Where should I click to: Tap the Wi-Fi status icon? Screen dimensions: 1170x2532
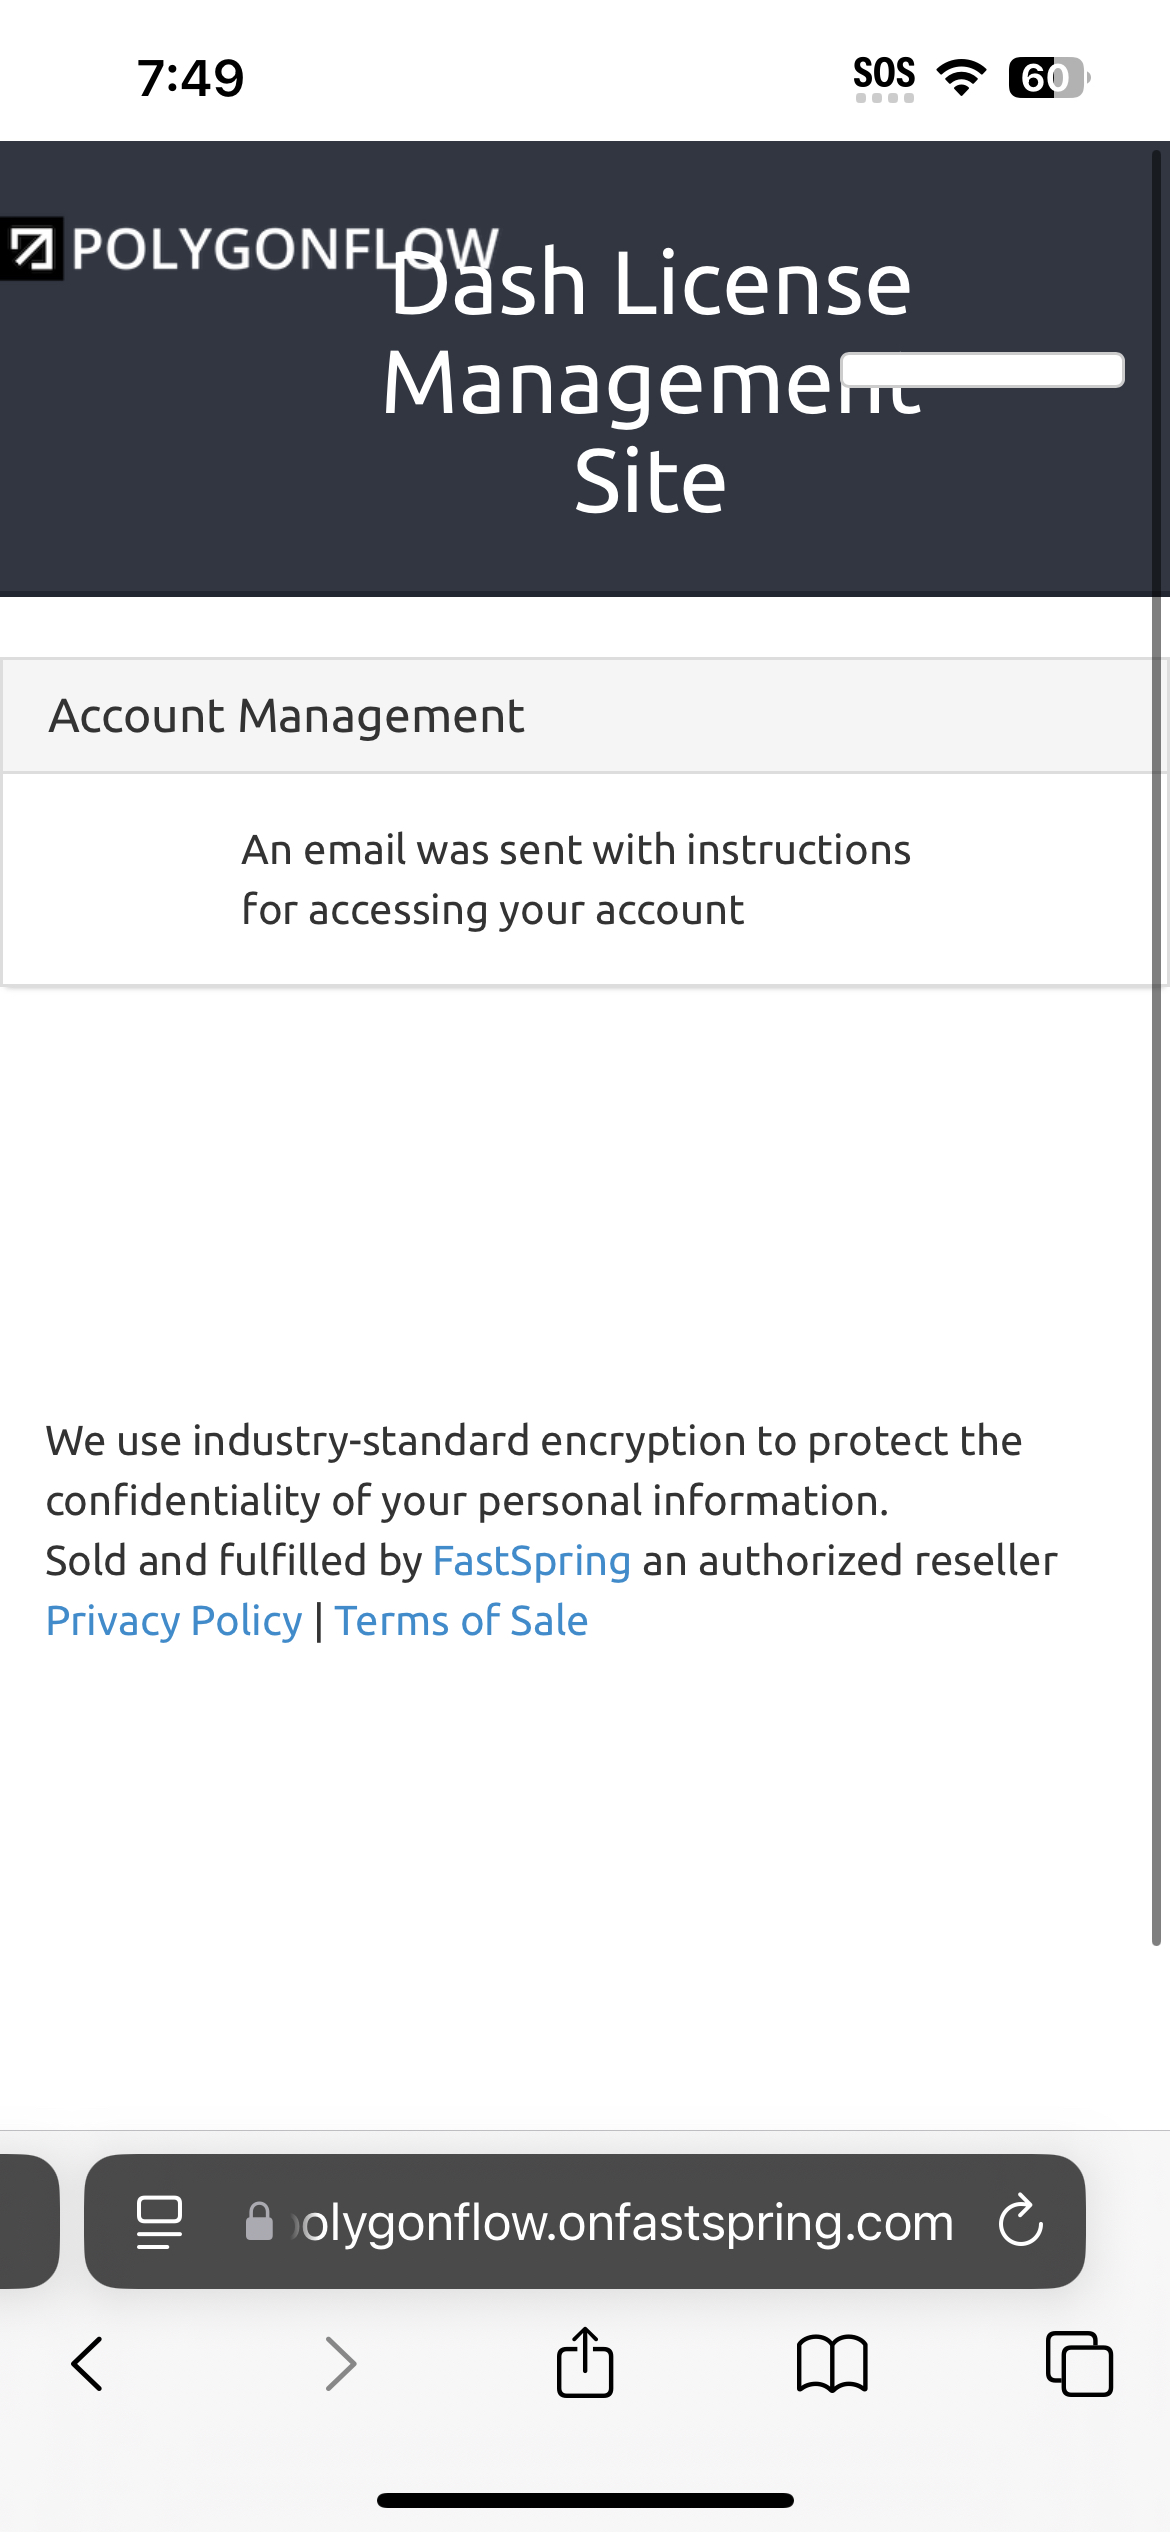tap(960, 78)
